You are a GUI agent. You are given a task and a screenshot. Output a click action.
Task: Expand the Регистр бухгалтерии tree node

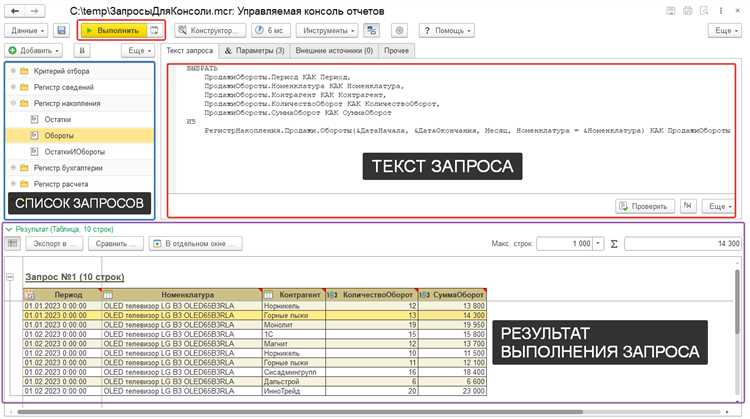pyautogui.click(x=13, y=168)
